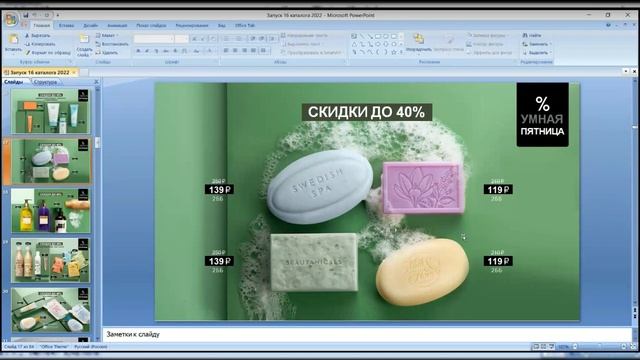Switch to the Структура outline pane tab

click(x=45, y=82)
